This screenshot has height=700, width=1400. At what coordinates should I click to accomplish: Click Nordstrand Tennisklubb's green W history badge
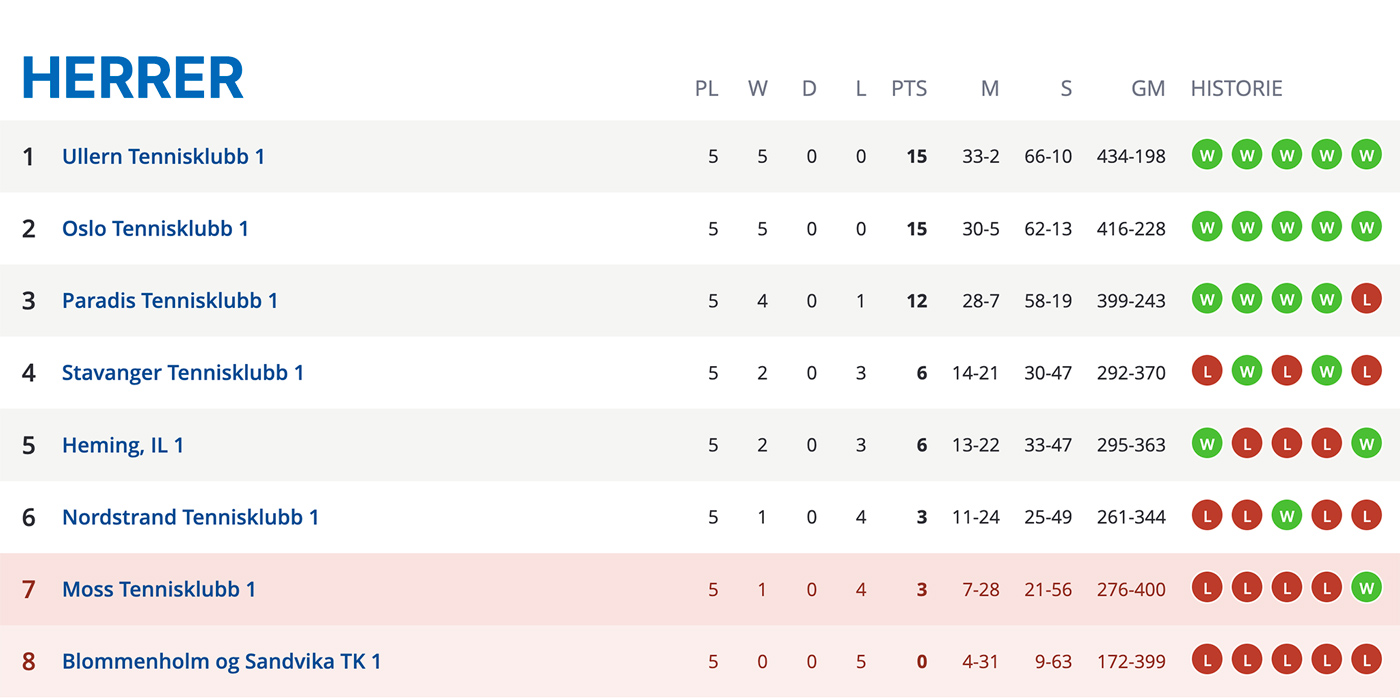coord(1287,516)
